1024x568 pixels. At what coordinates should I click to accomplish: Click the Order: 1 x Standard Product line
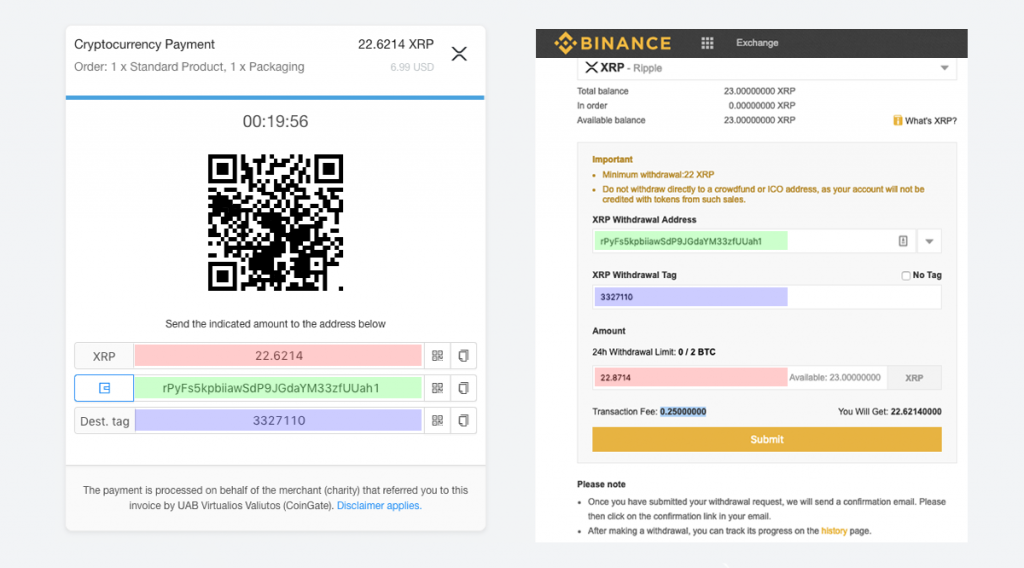pos(189,67)
